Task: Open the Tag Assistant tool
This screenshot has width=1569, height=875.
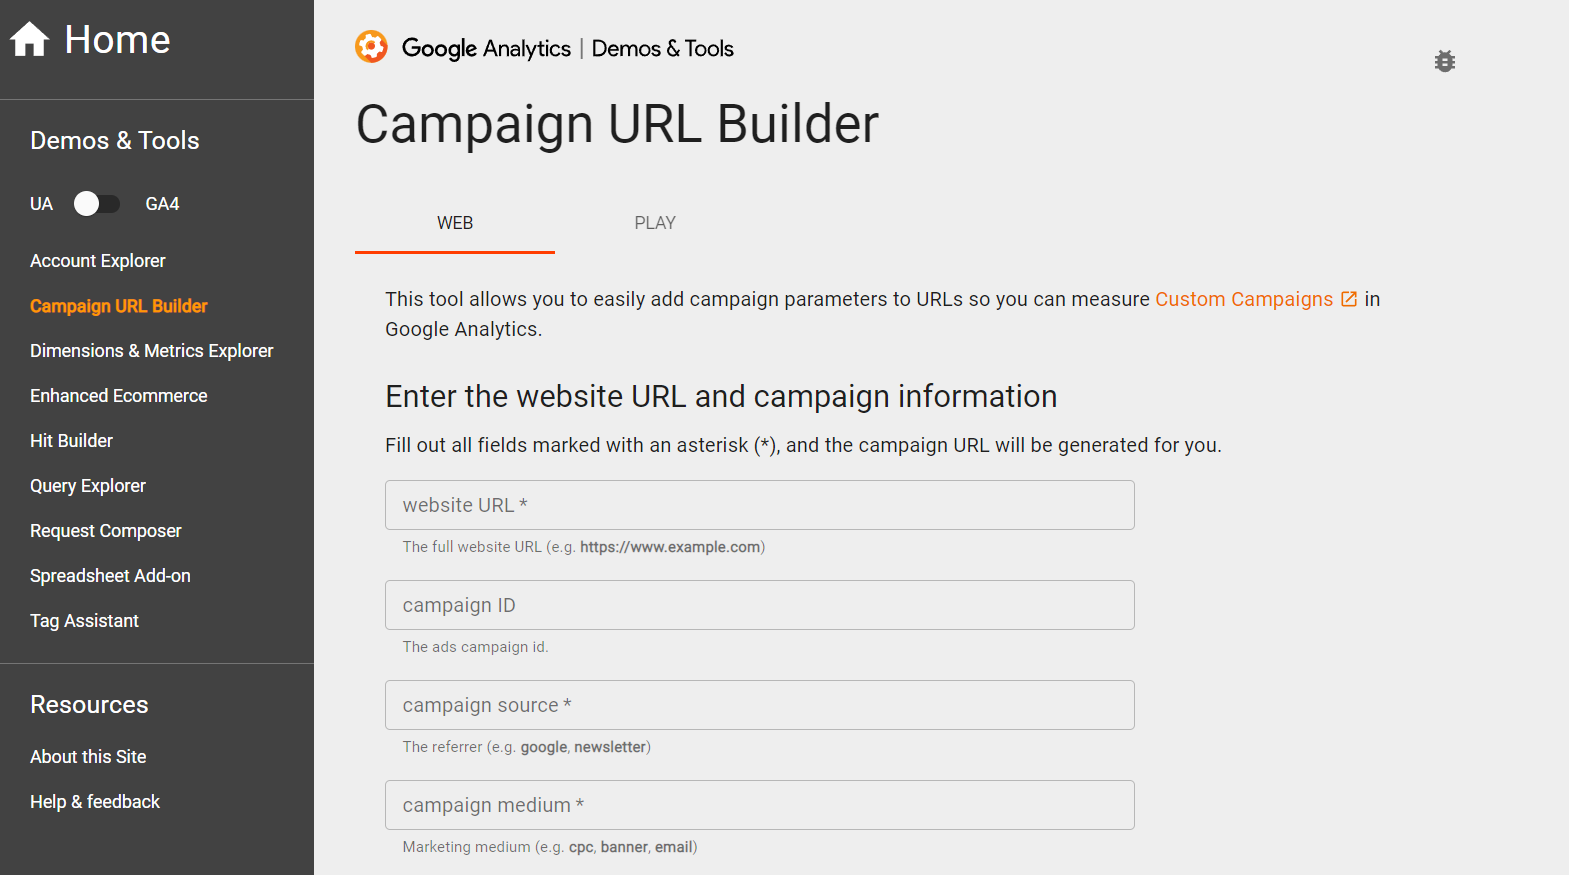Action: 84,620
